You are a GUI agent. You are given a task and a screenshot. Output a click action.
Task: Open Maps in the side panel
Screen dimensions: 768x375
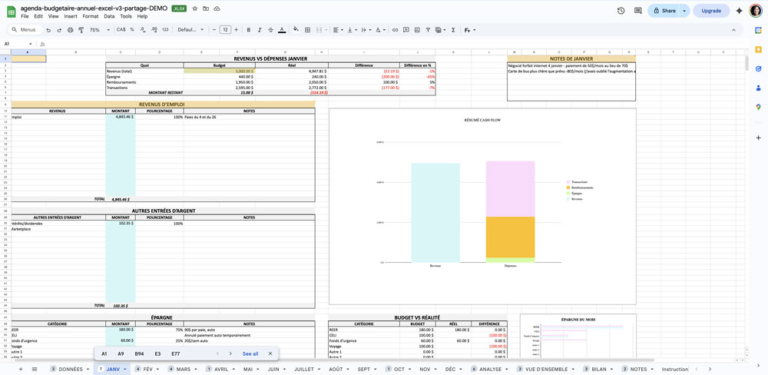(758, 107)
